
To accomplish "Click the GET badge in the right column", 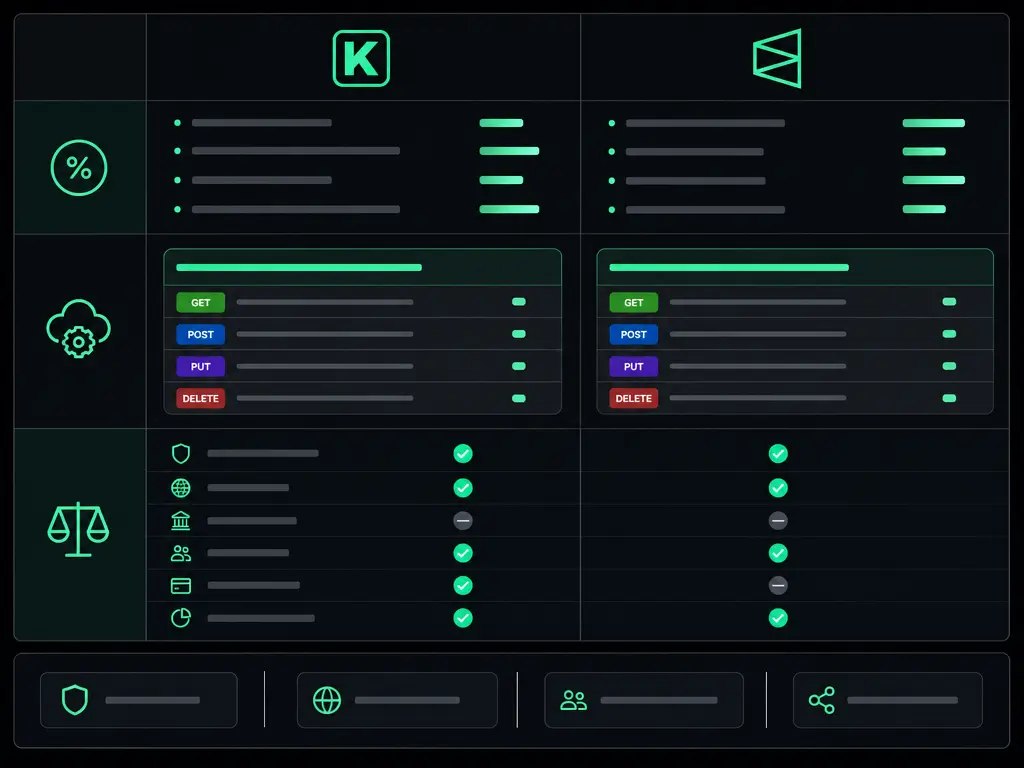I will [x=633, y=302].
